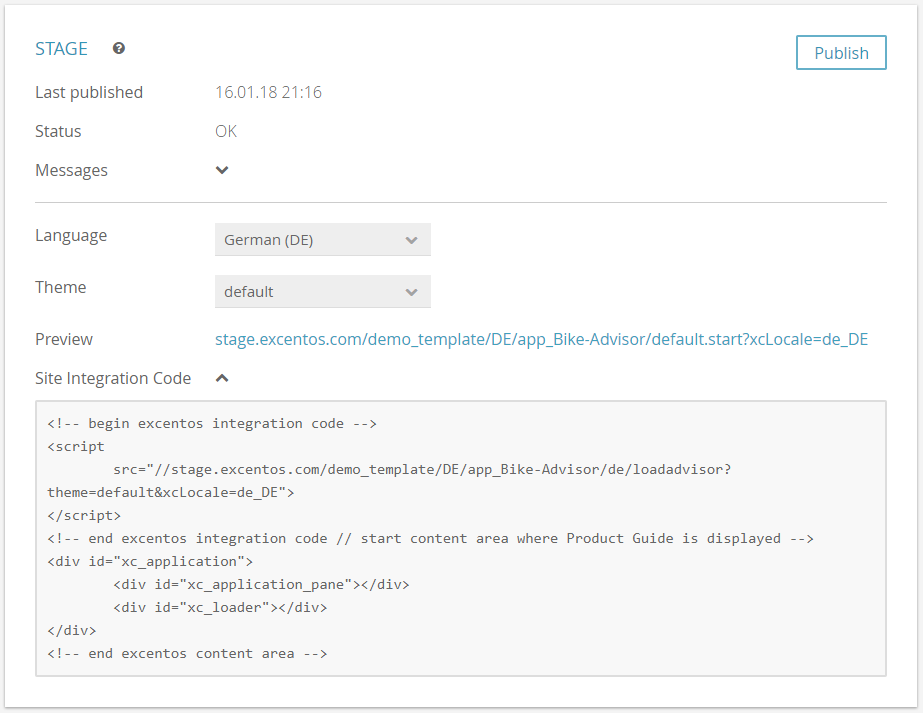Image resolution: width=923 pixels, height=713 pixels.
Task: Expand the Messages chevron
Action: point(222,170)
